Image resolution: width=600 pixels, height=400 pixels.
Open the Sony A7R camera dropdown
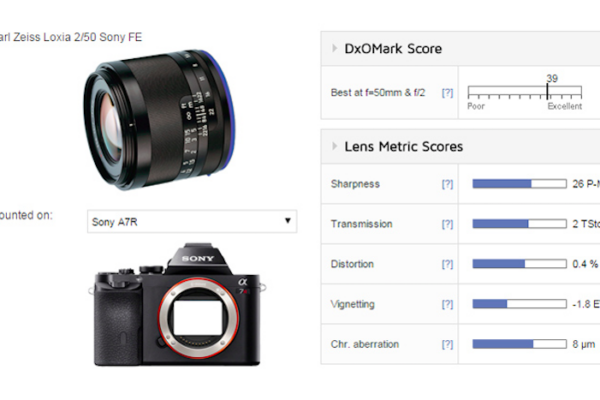coord(192,221)
